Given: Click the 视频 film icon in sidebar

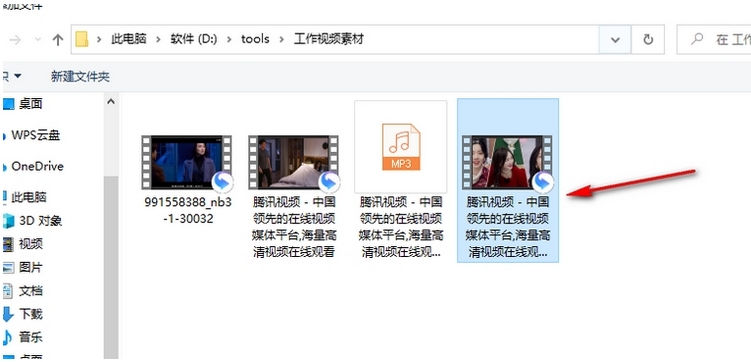Looking at the screenshot, I should 8,244.
